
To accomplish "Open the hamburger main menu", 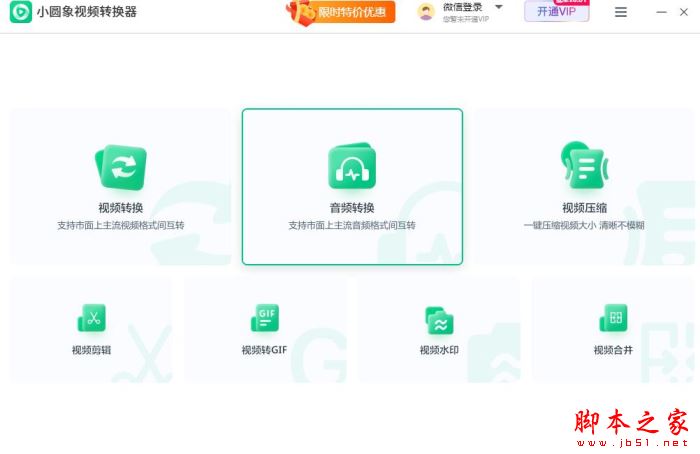I will pyautogui.click(x=621, y=12).
